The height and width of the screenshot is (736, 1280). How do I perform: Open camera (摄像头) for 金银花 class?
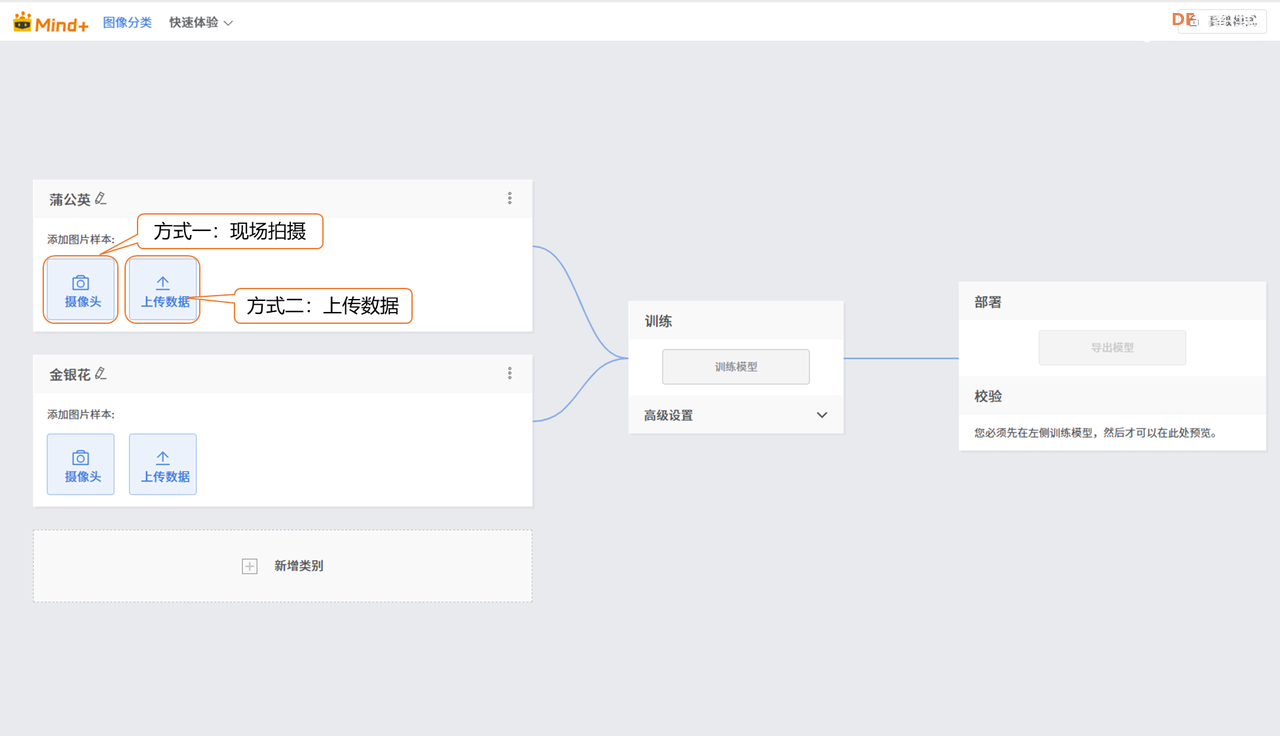point(81,464)
